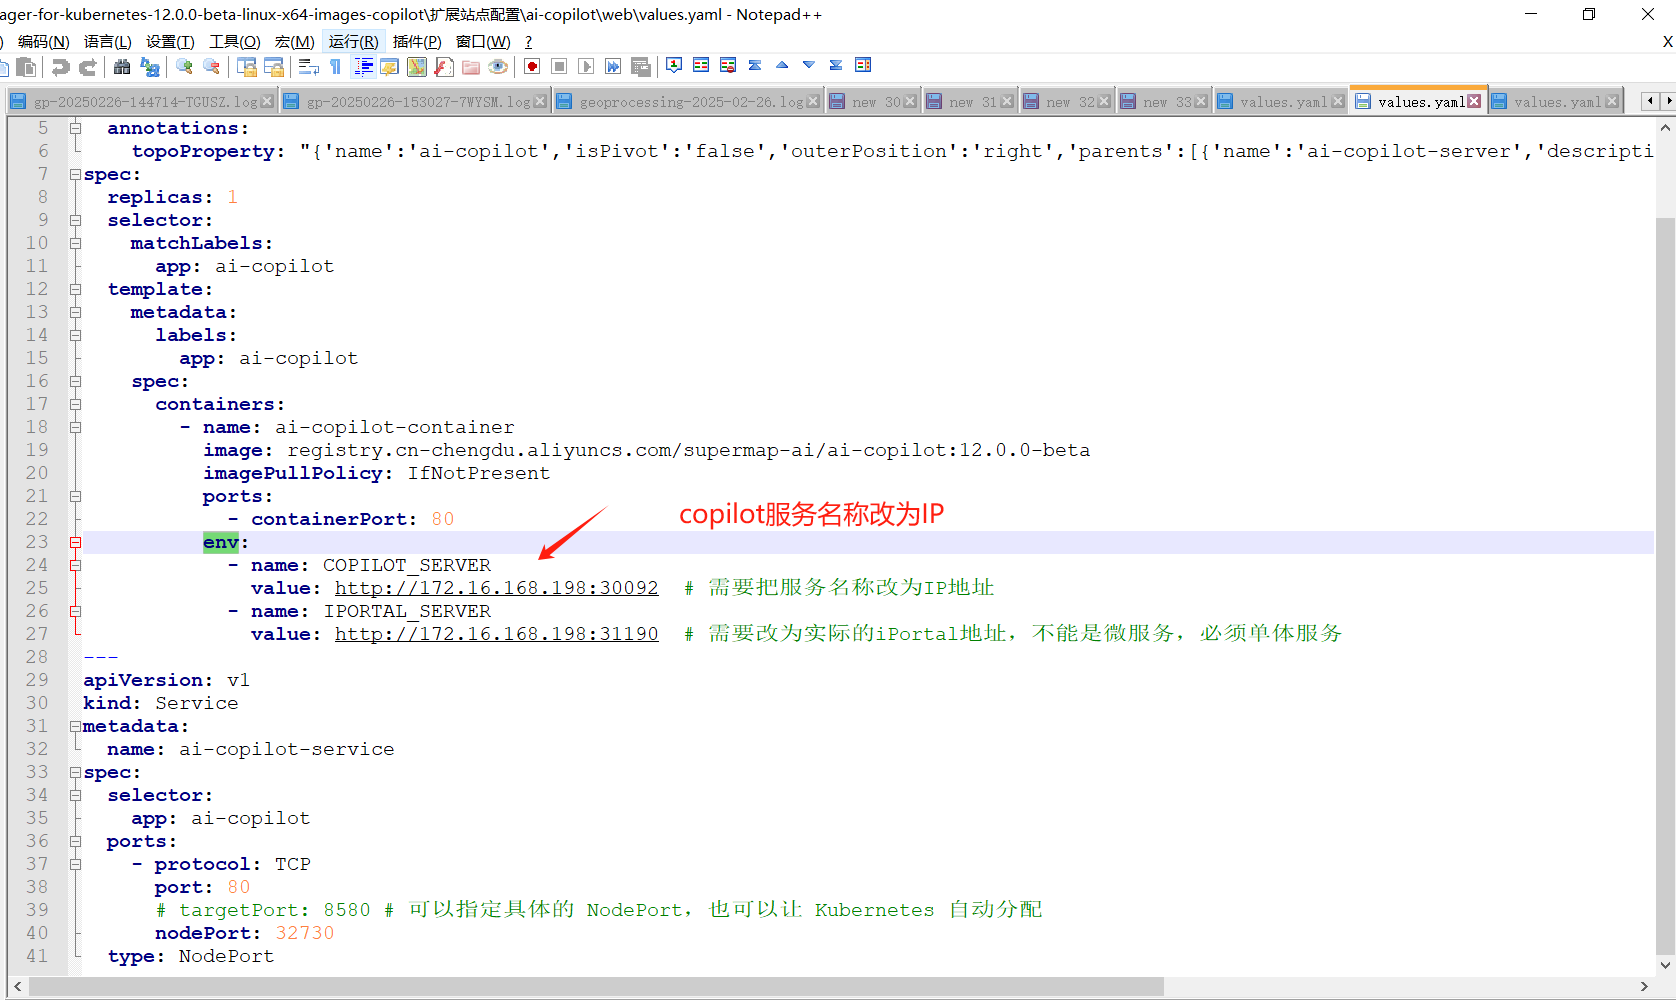This screenshot has width=1676, height=1000.
Task: Click the Zoom In magnifier icon
Action: click(184, 67)
